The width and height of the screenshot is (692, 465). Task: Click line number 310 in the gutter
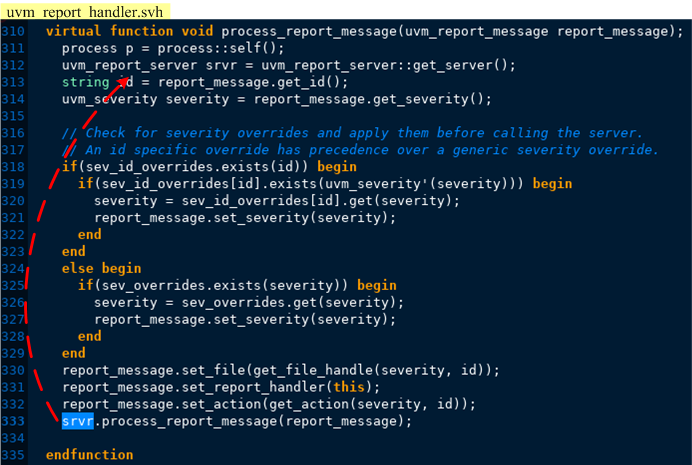click(x=13, y=31)
